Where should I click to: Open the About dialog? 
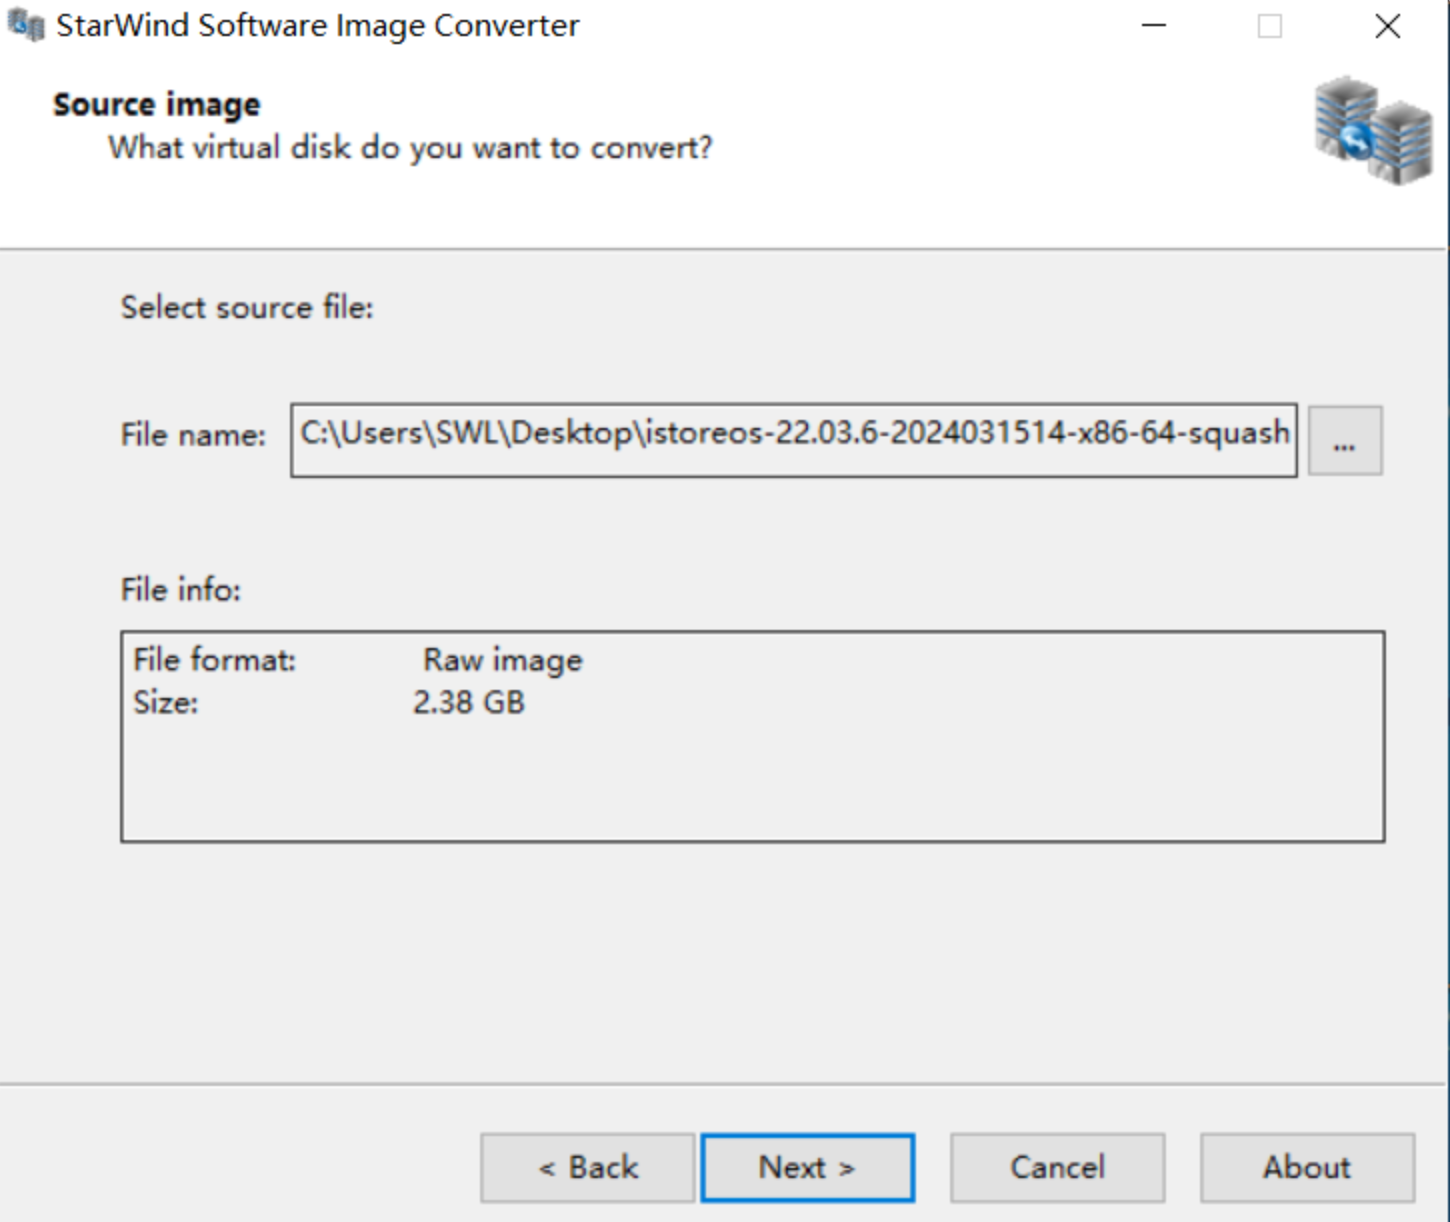tap(1306, 1167)
